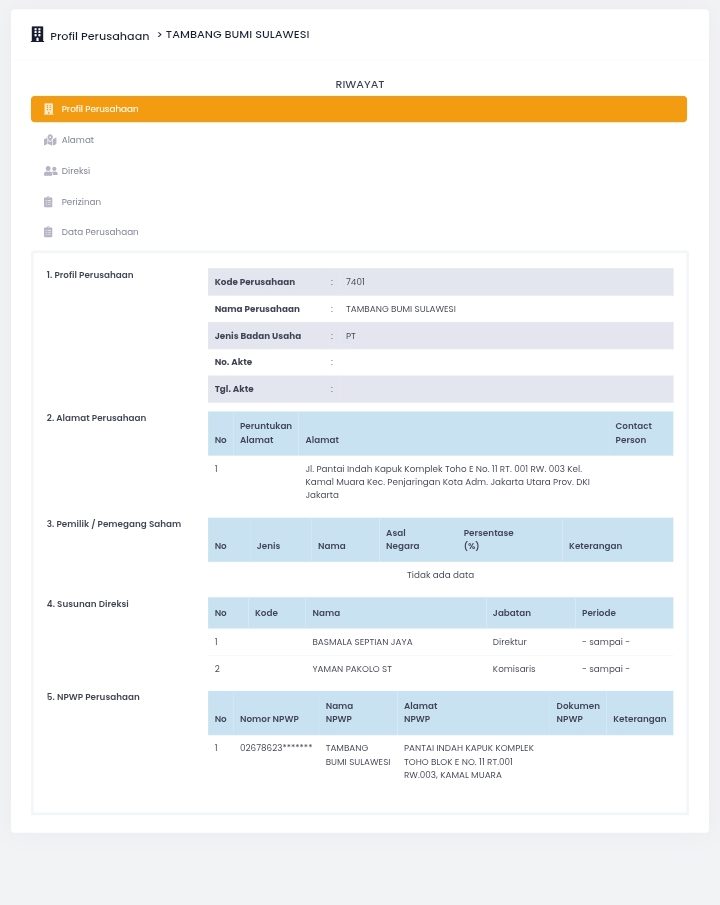Click the people icon next to Direksi
Viewport: 720px width, 905px height.
pos(50,171)
